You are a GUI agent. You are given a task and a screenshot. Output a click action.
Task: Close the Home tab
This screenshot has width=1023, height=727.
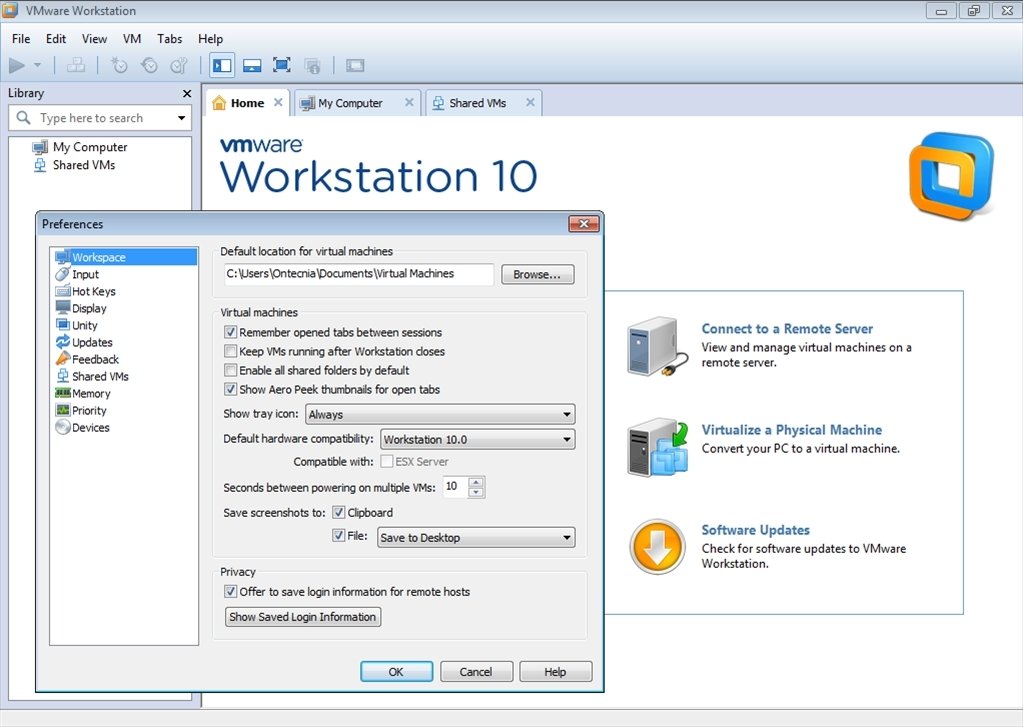[x=278, y=102]
